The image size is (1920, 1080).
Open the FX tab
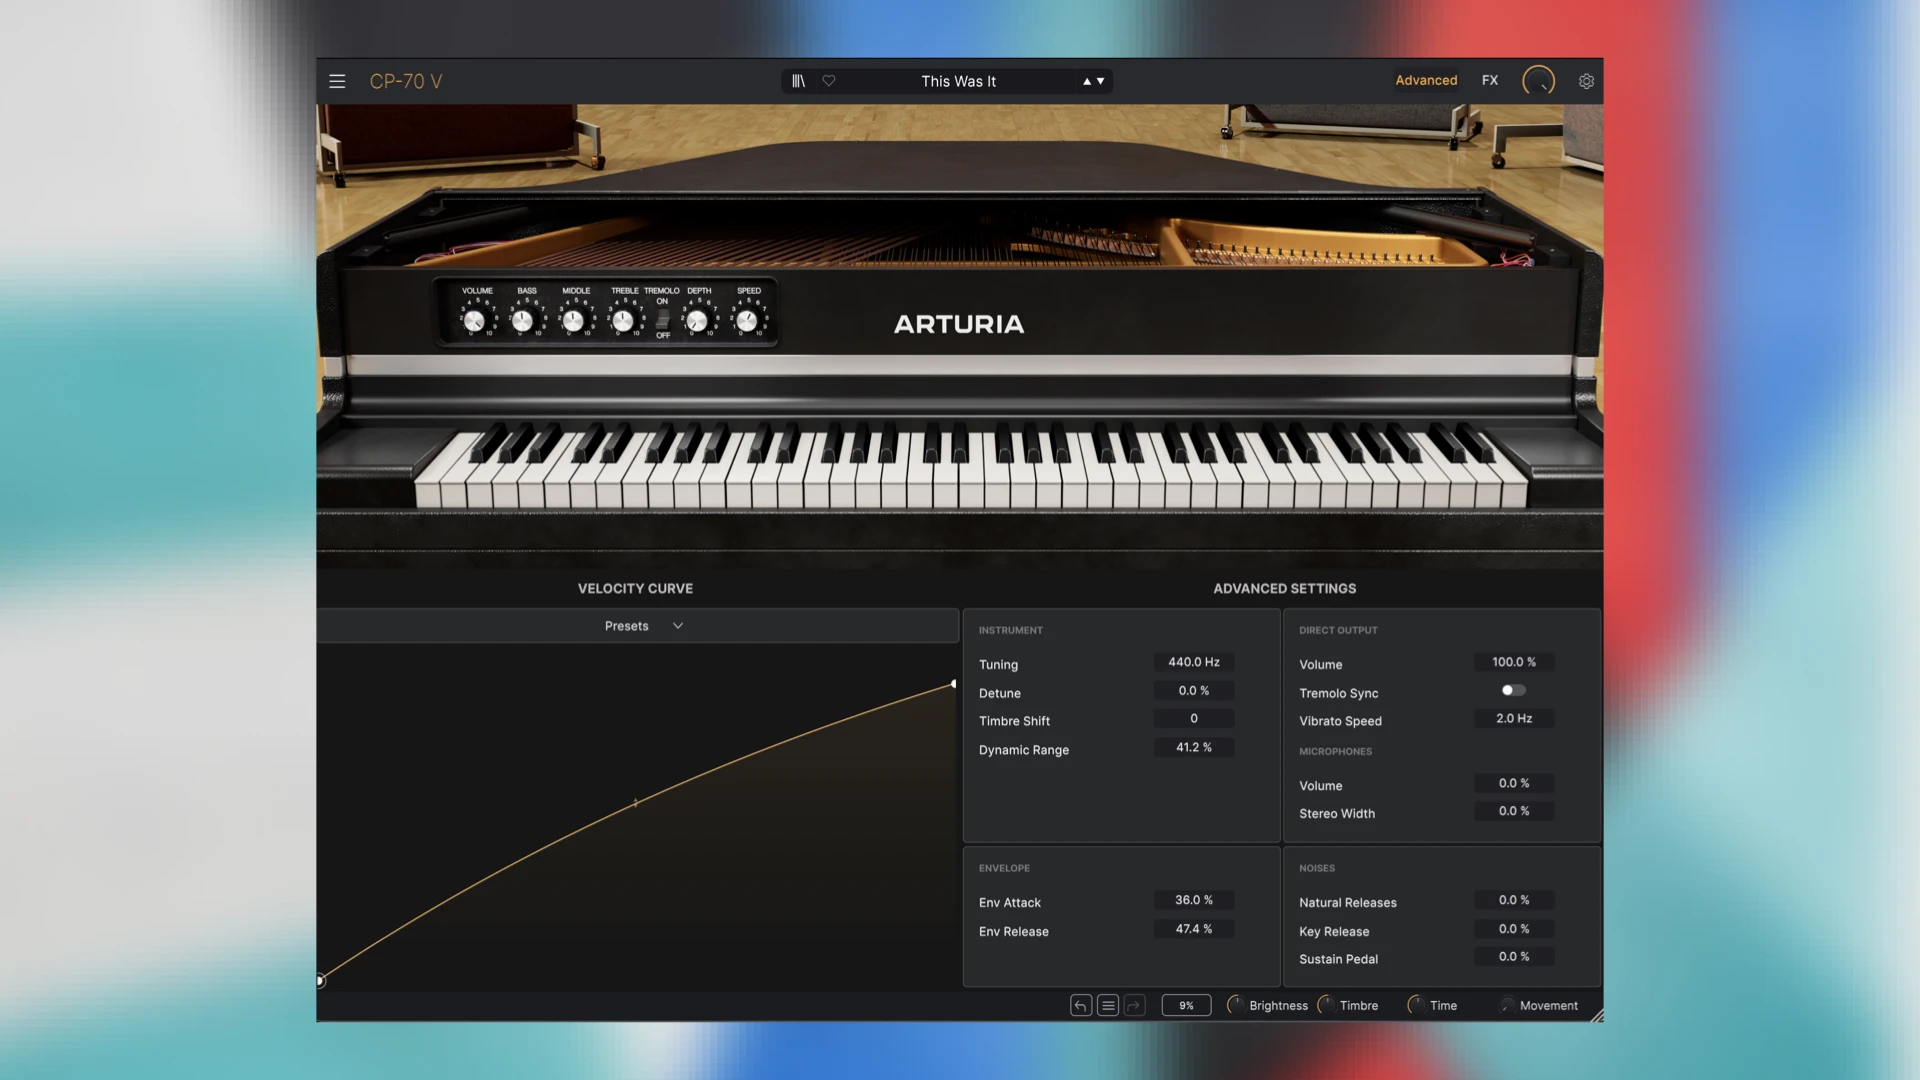(x=1490, y=80)
